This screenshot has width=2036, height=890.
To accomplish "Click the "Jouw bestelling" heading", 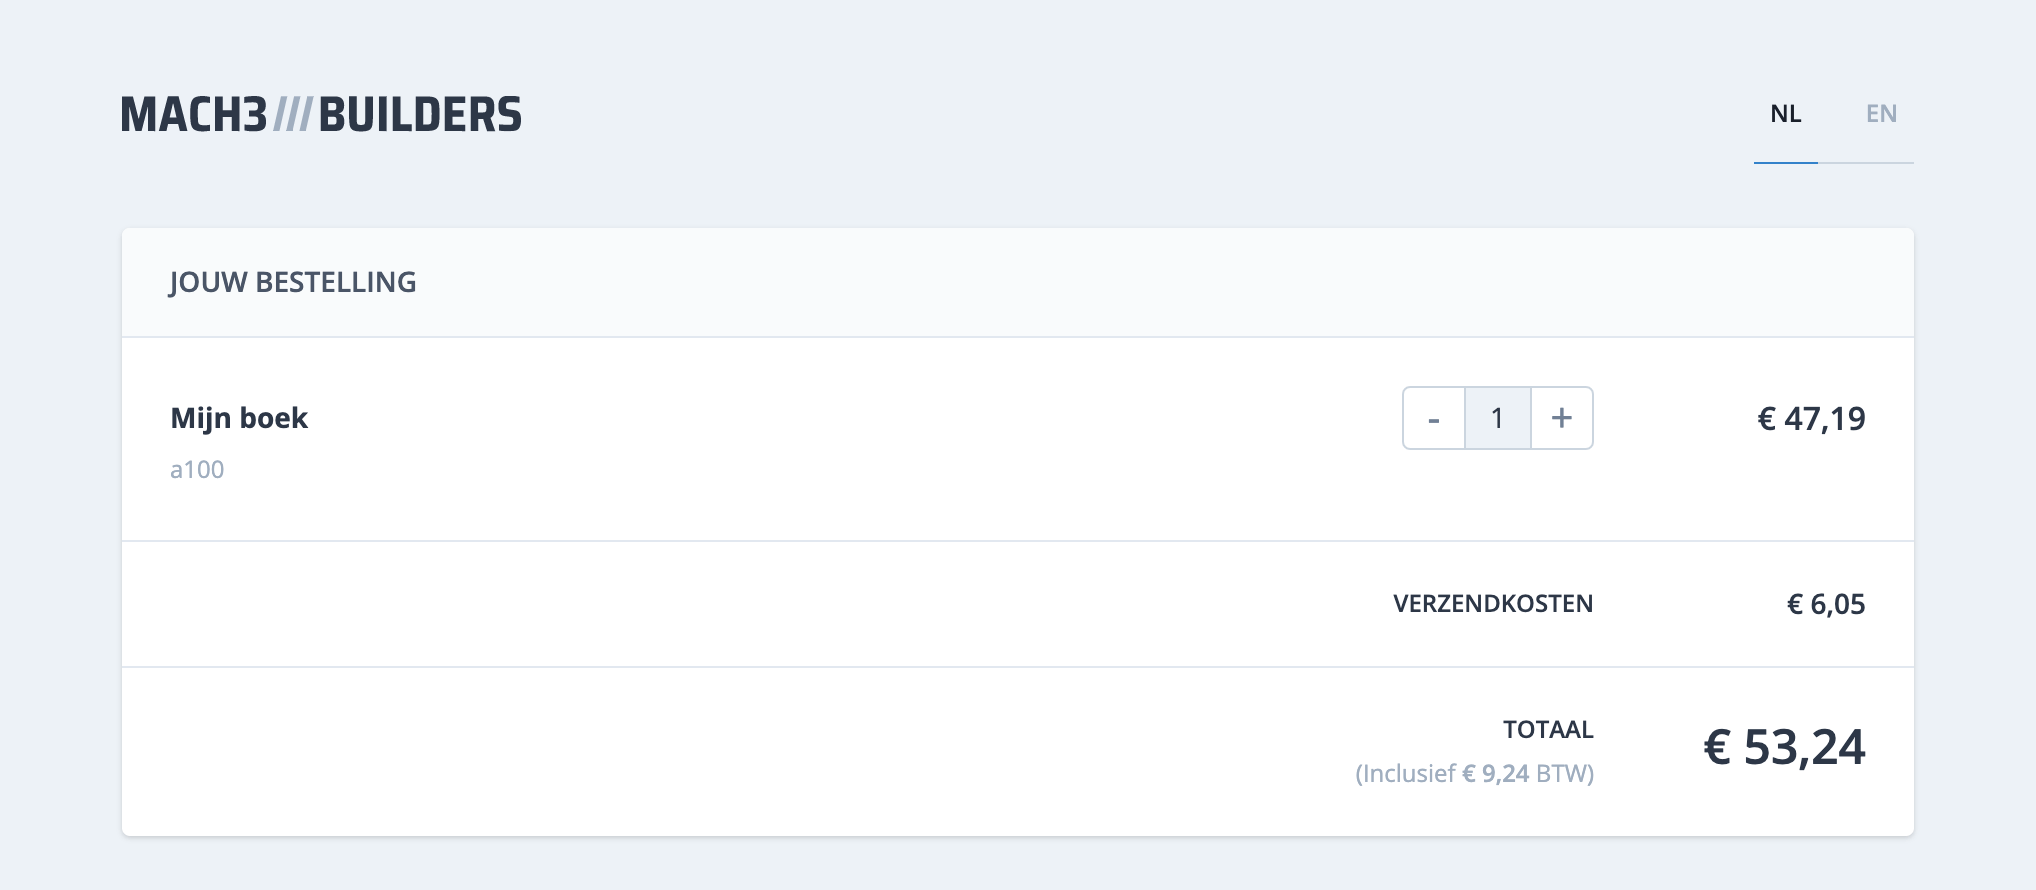I will (x=292, y=282).
